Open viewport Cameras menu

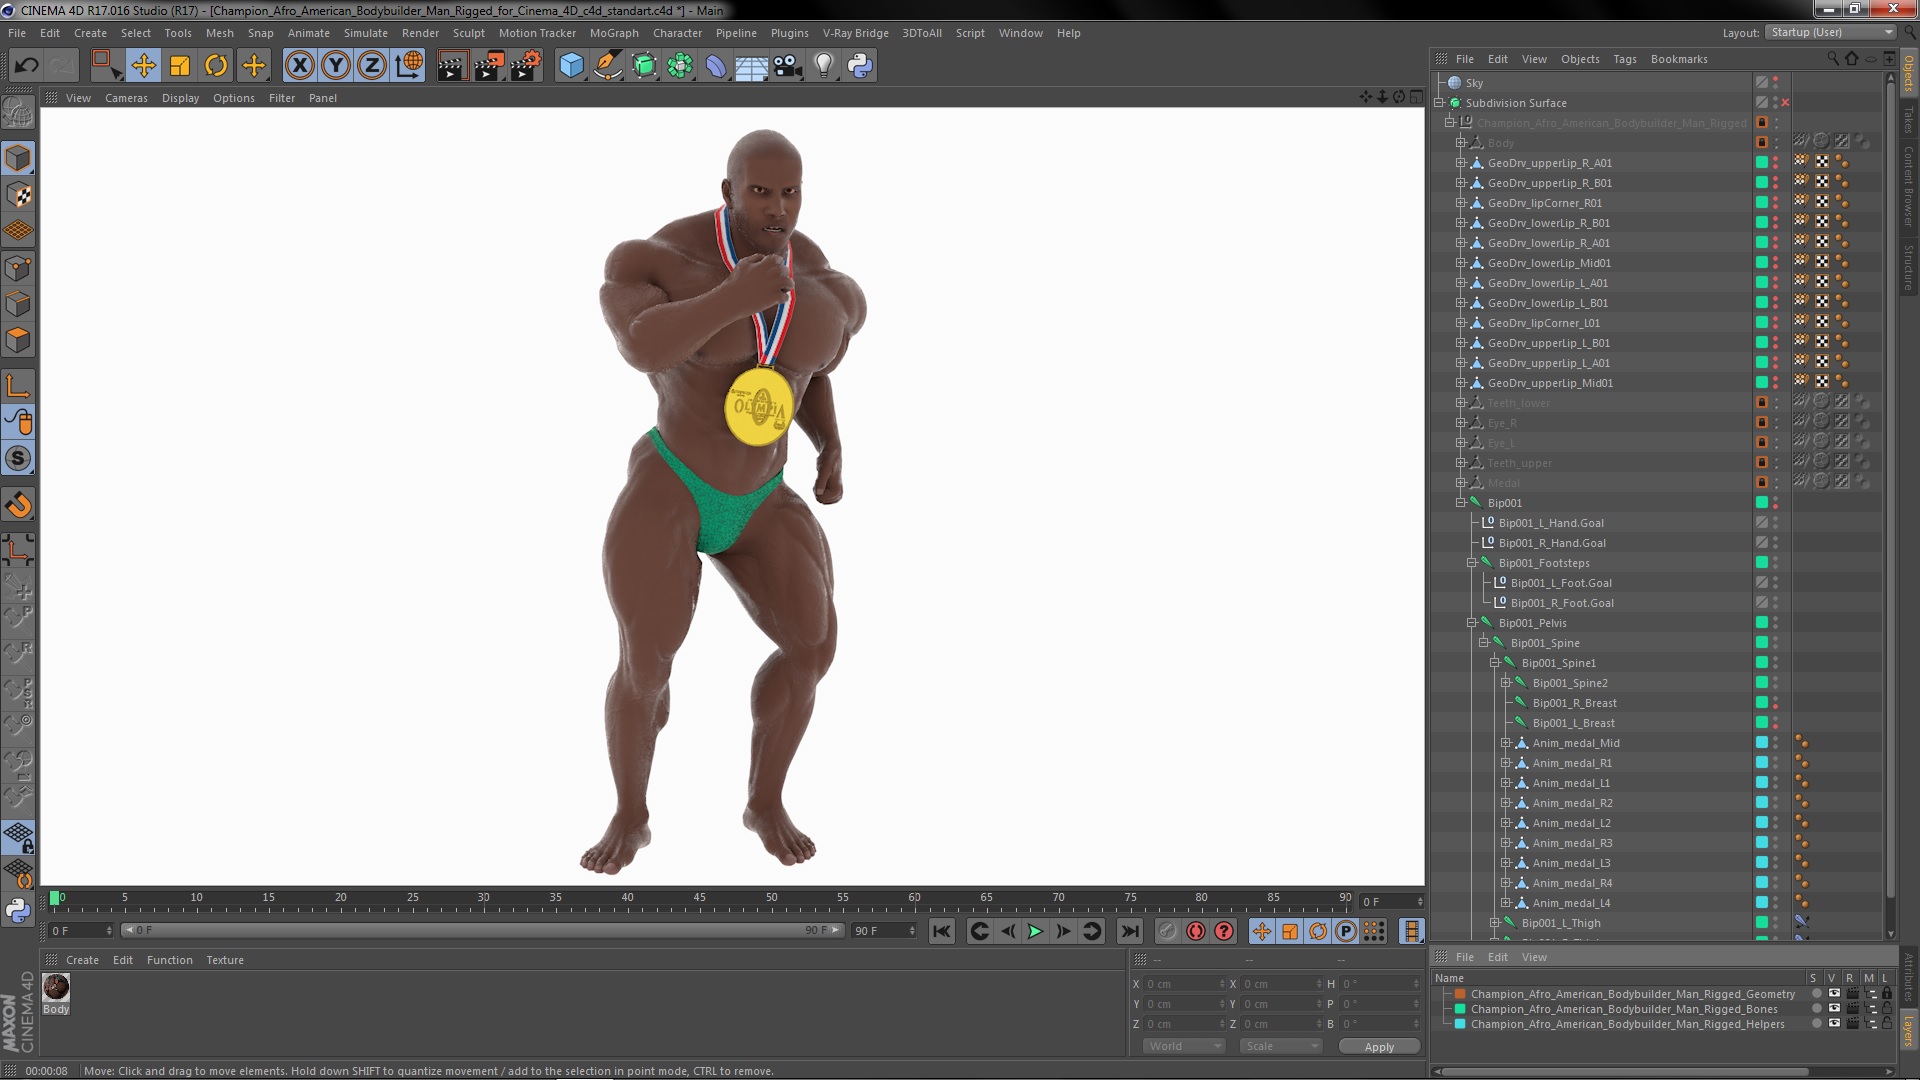click(x=126, y=98)
